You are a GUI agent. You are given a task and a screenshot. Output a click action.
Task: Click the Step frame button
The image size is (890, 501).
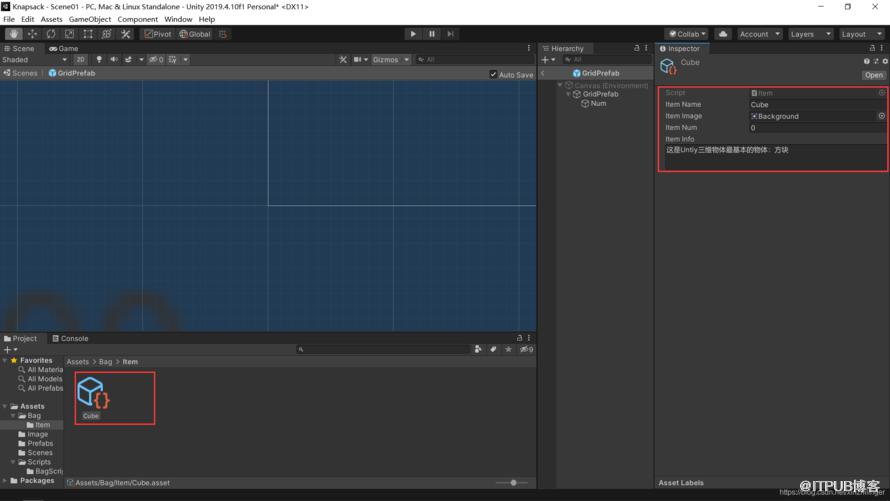(x=451, y=34)
